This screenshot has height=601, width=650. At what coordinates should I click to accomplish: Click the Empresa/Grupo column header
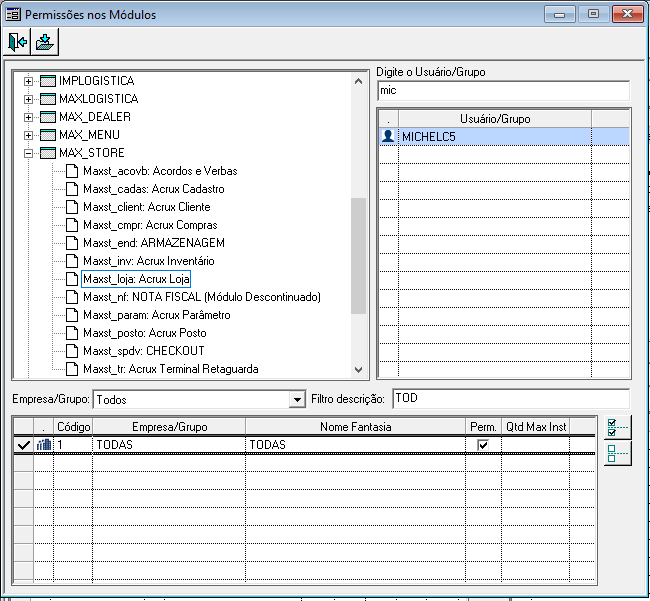click(x=169, y=427)
